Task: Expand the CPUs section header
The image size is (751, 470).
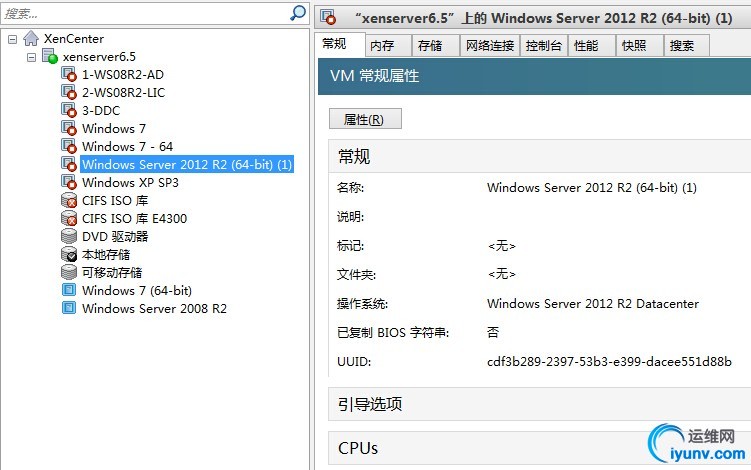Action: pos(539,448)
